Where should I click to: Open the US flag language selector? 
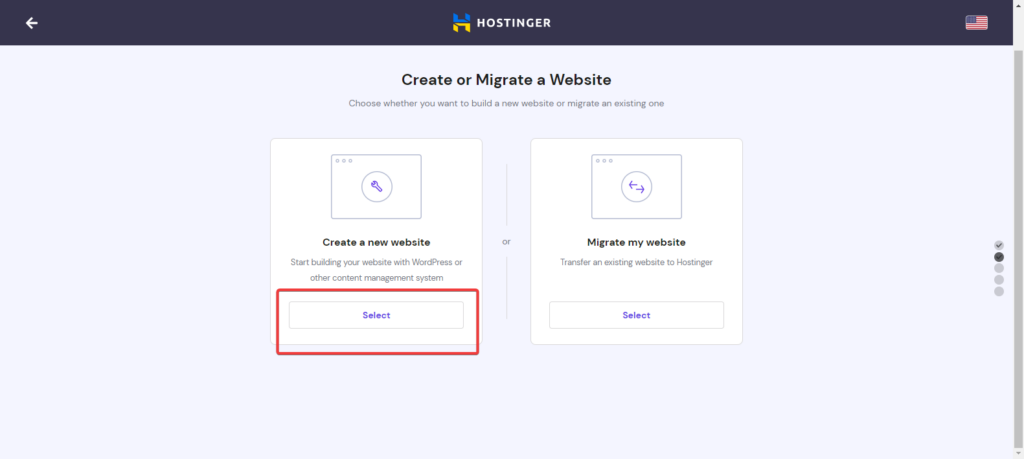click(x=976, y=23)
